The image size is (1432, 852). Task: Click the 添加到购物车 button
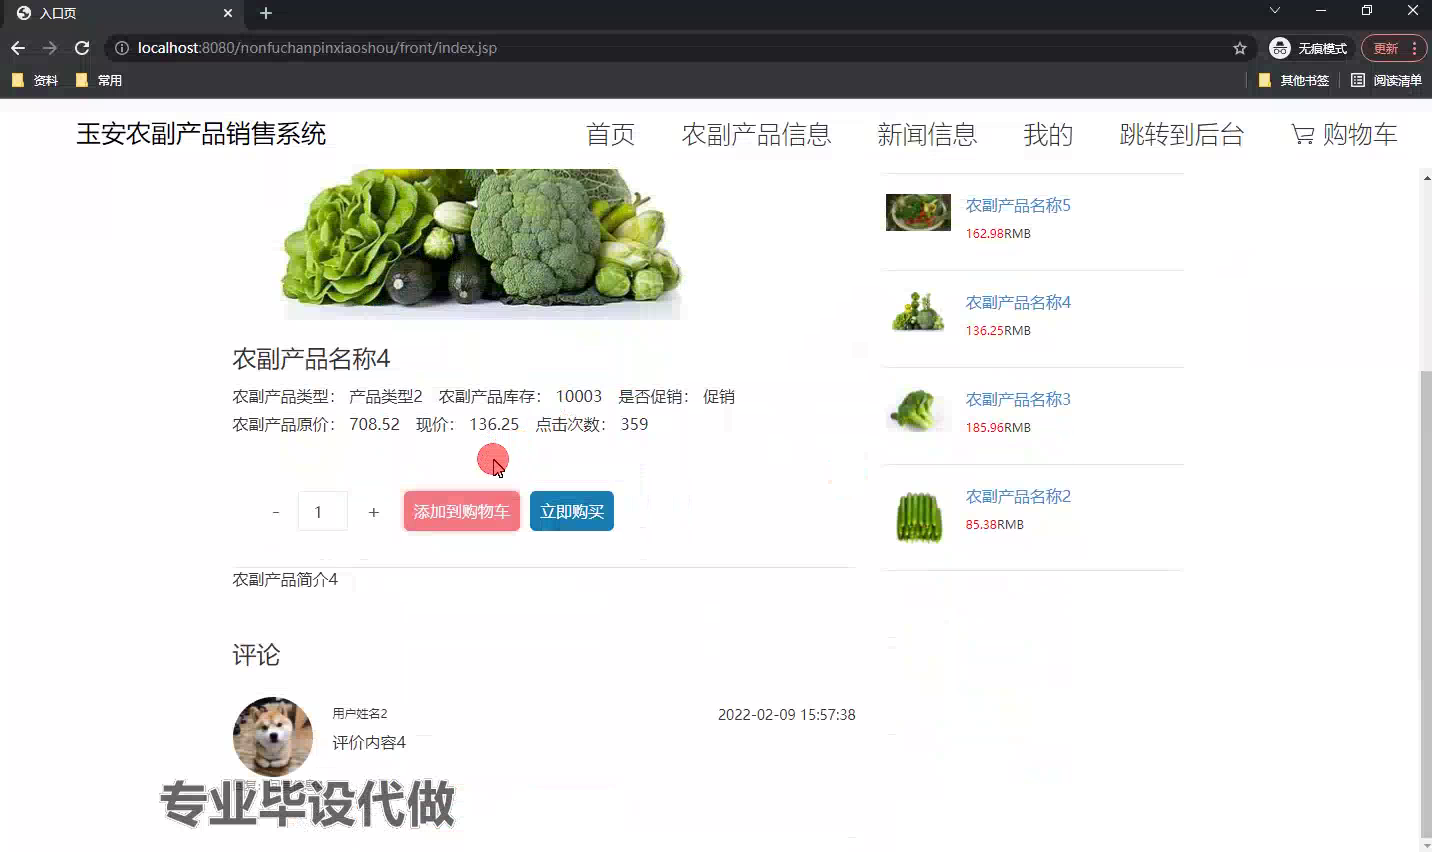[462, 511]
